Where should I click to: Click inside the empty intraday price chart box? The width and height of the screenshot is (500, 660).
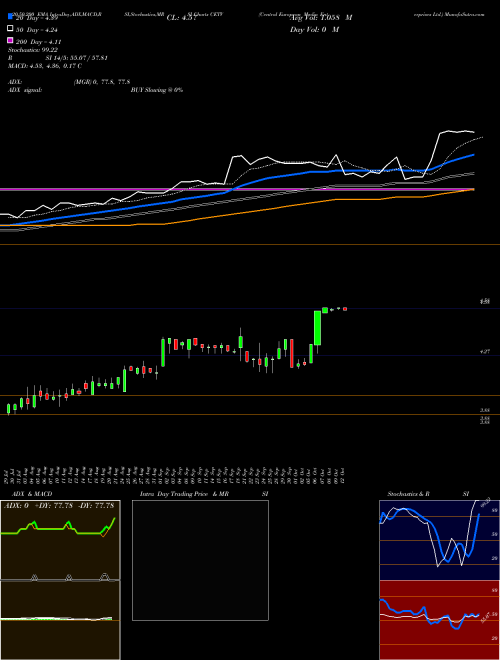coord(200,560)
